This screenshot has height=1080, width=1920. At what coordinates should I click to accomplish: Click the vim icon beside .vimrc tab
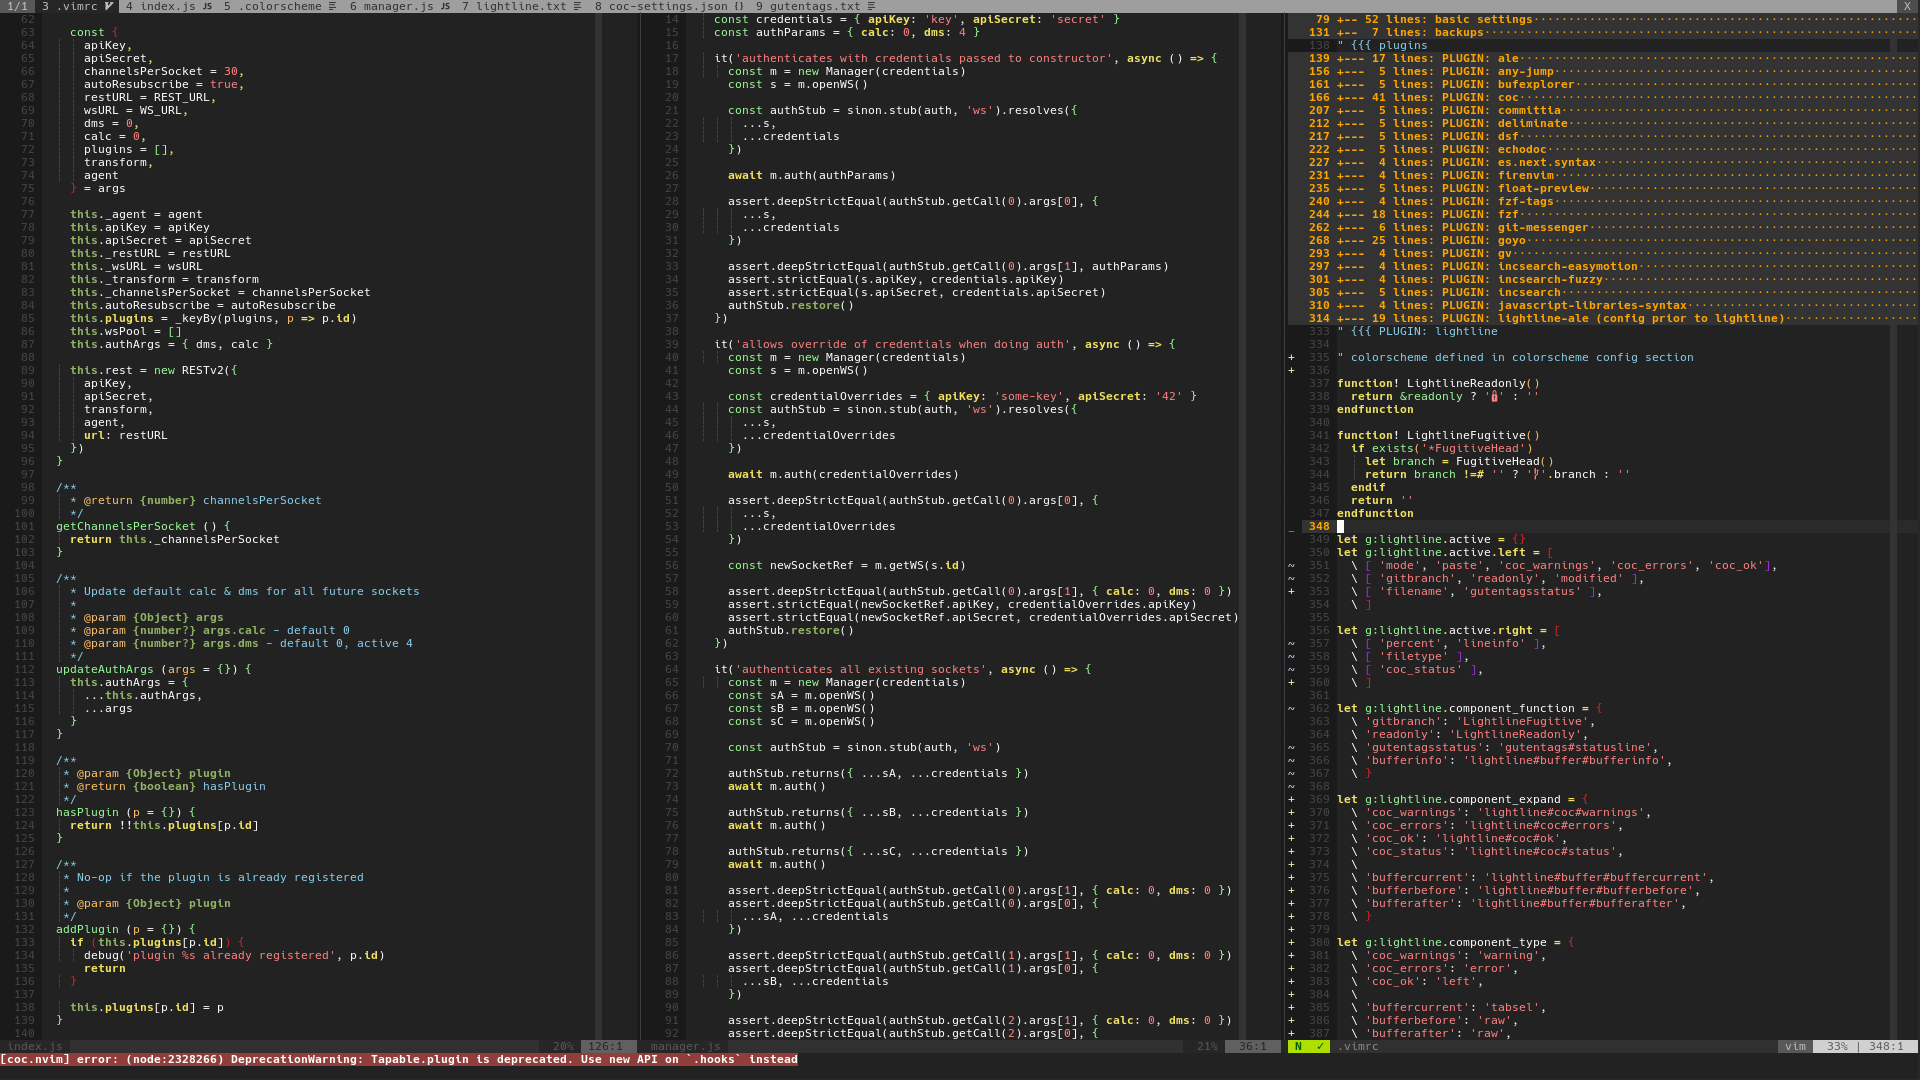109,6
